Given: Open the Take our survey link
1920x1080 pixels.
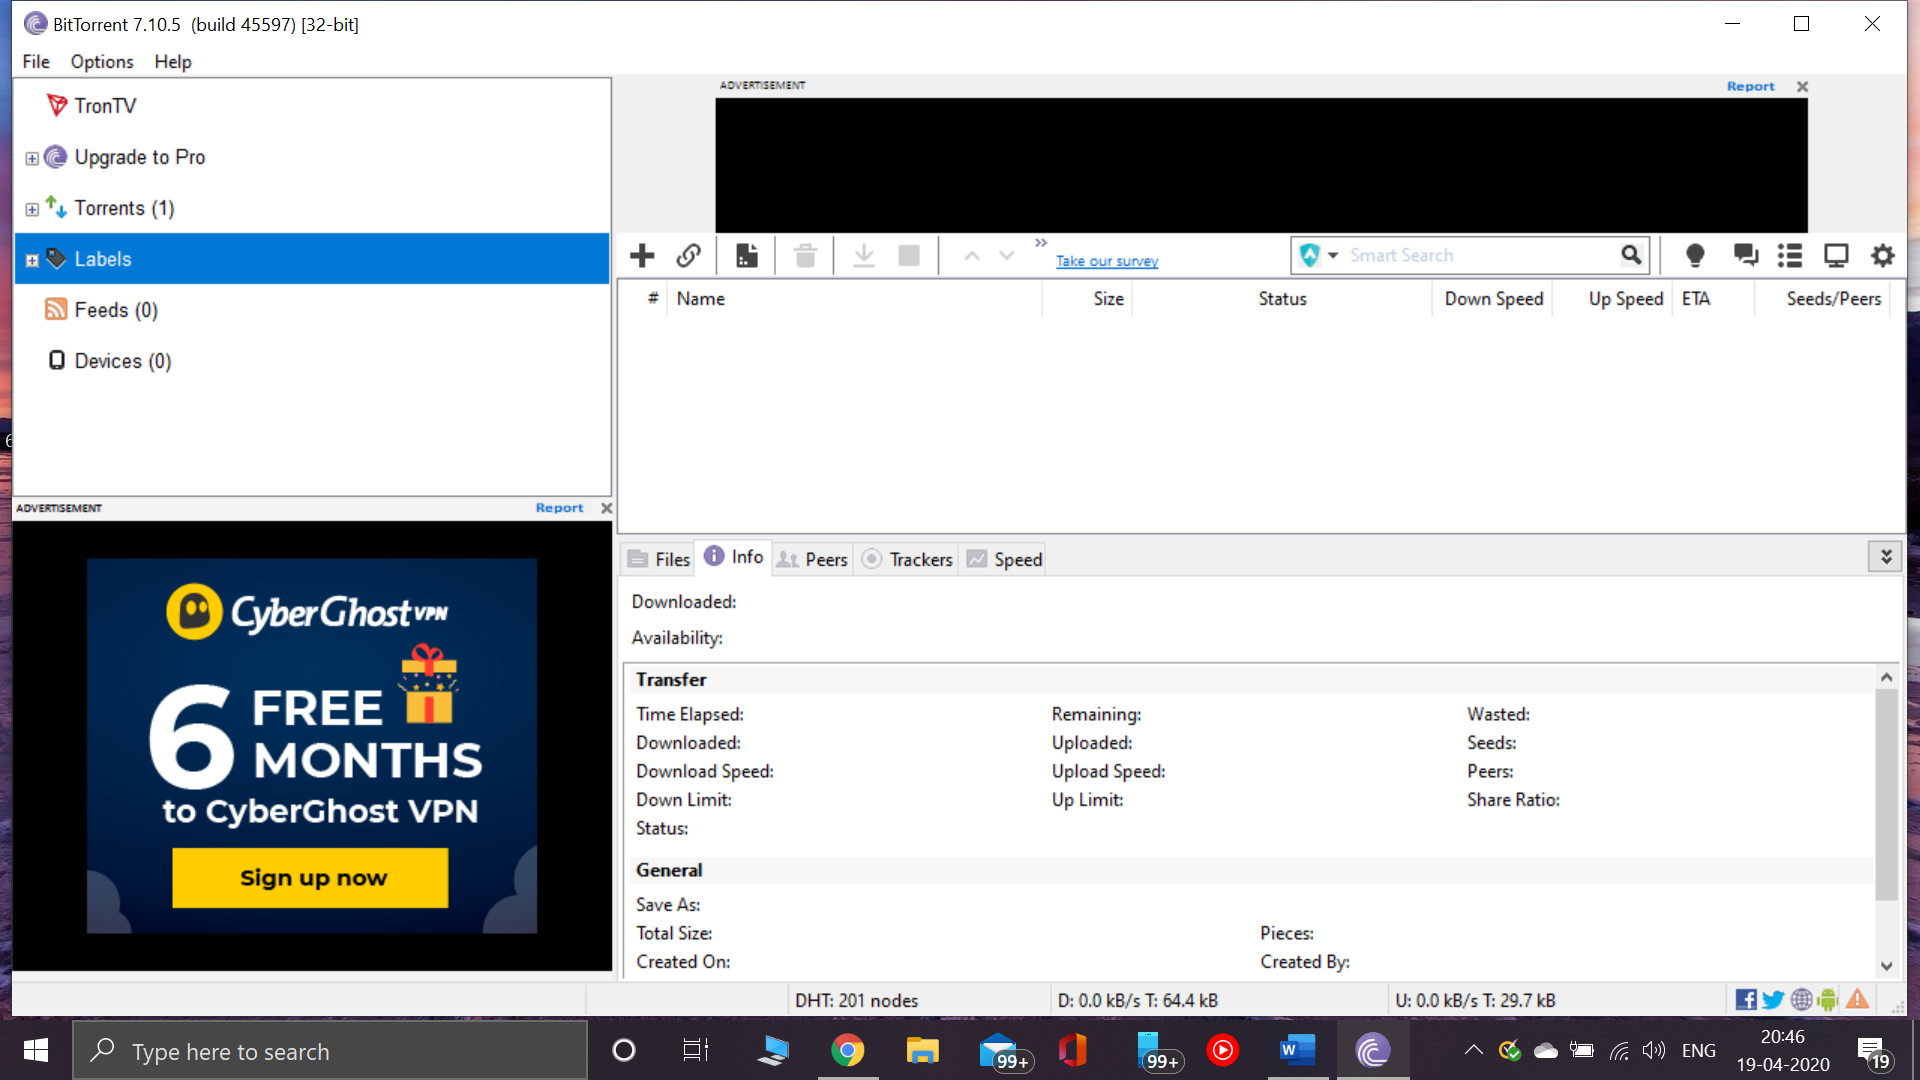Looking at the screenshot, I should (1106, 261).
